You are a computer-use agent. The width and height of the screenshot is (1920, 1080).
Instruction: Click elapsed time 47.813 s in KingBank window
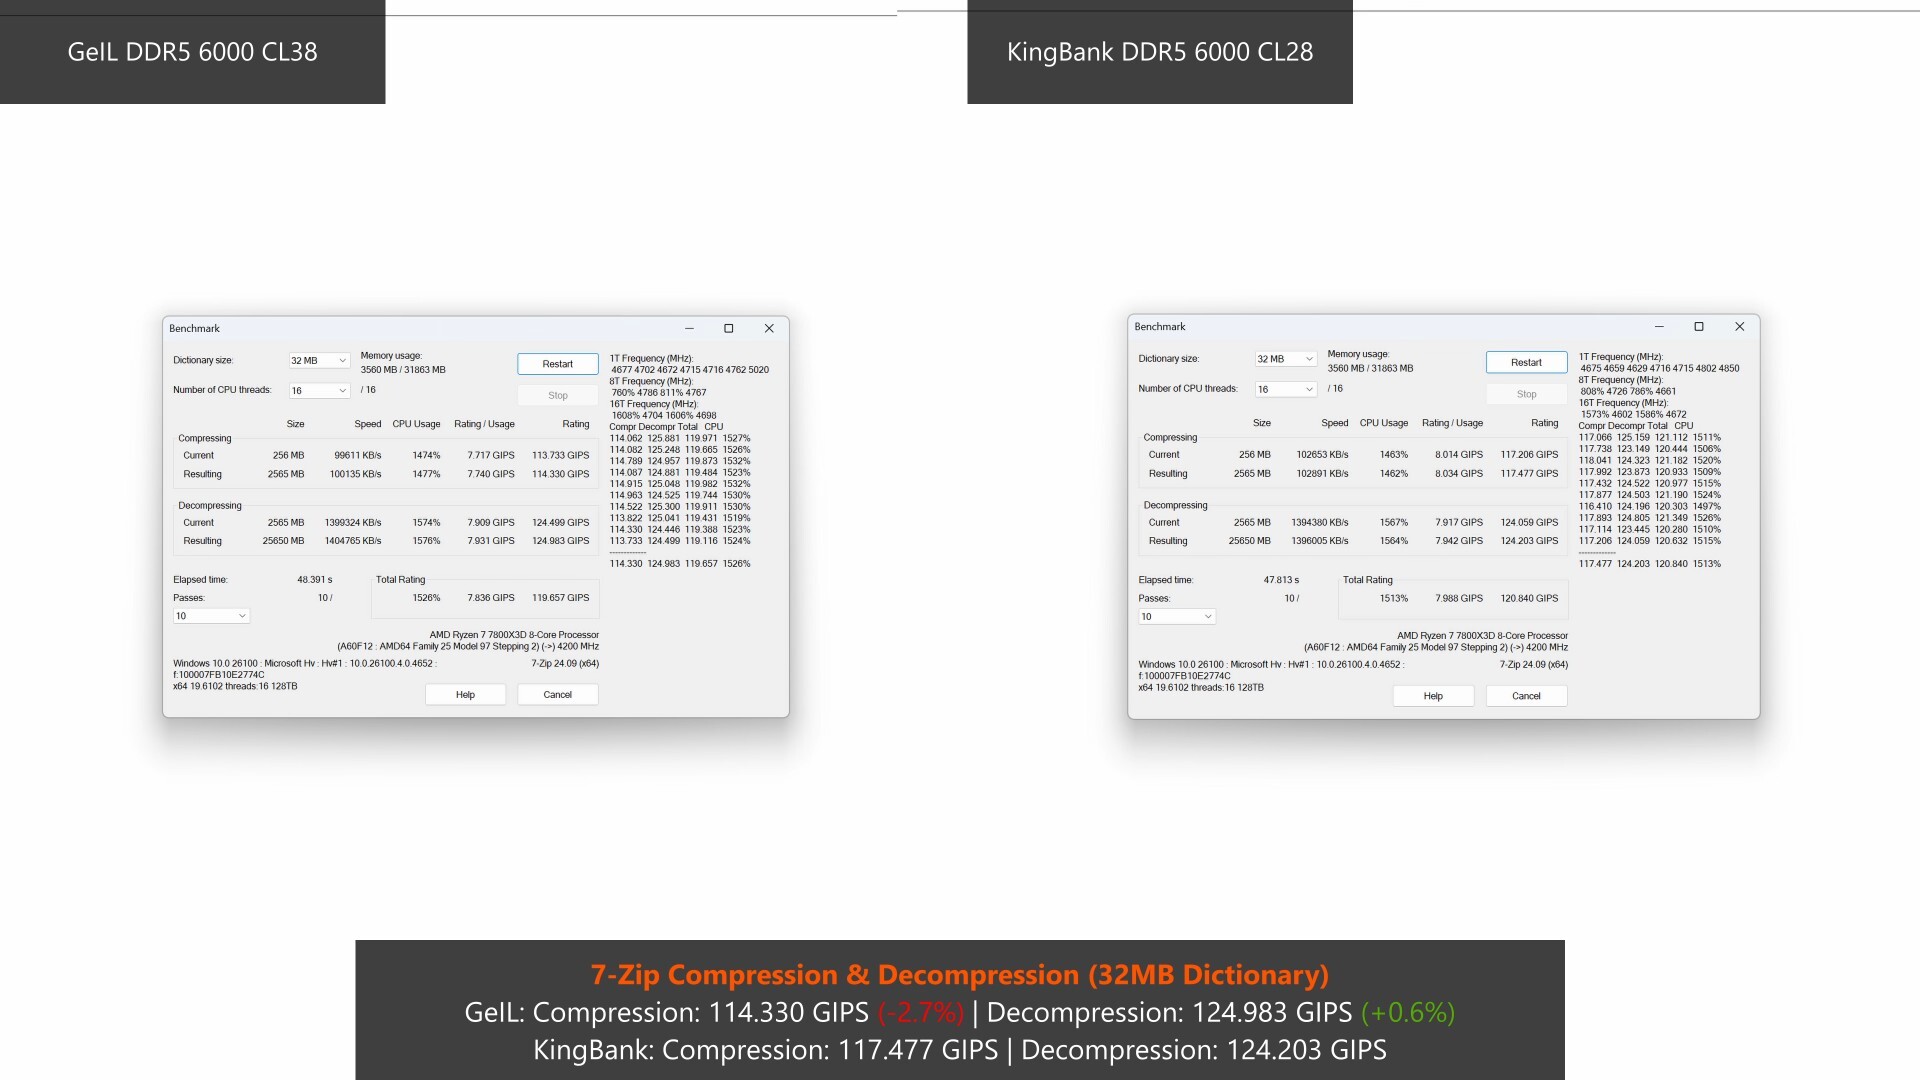pos(1281,580)
